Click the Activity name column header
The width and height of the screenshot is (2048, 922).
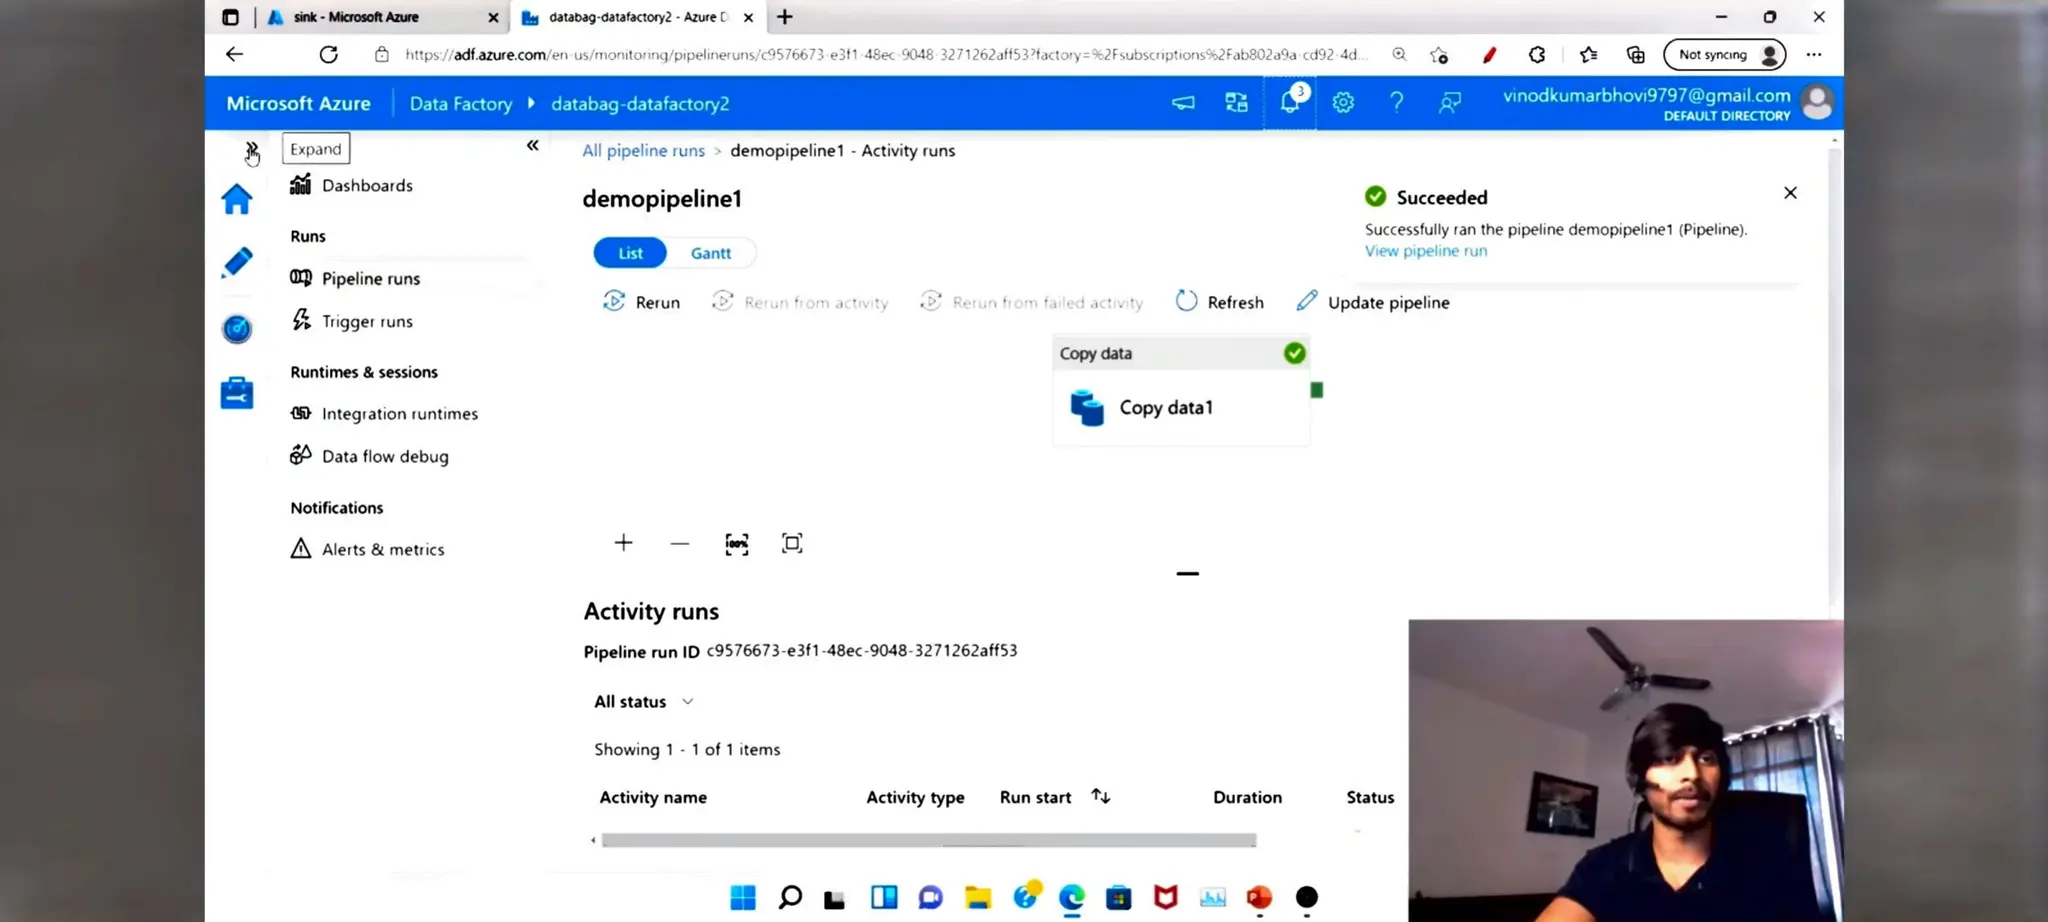coord(653,797)
